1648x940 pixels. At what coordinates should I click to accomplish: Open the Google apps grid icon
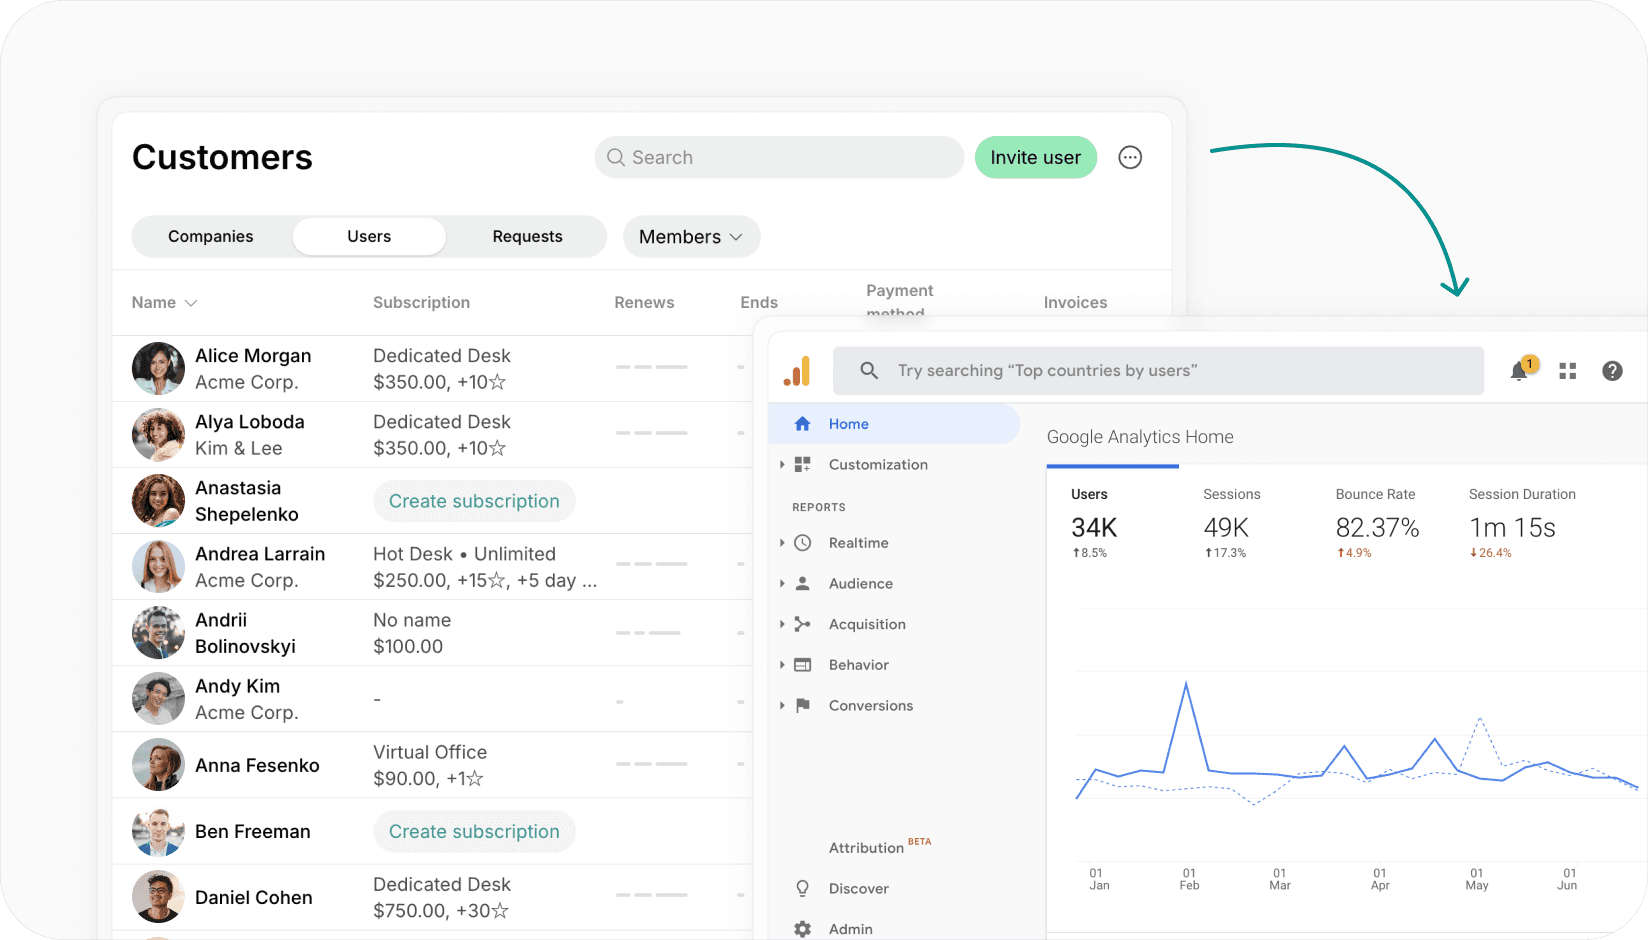(x=1567, y=370)
